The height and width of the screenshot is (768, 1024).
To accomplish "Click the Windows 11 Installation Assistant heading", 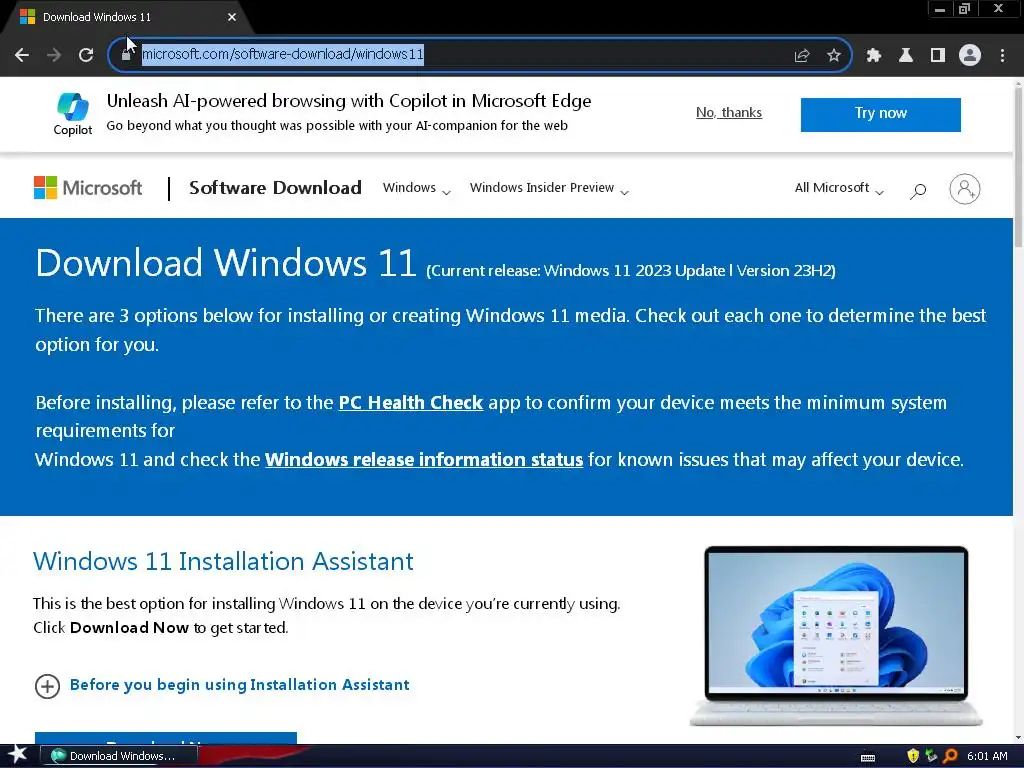I will [x=223, y=561].
